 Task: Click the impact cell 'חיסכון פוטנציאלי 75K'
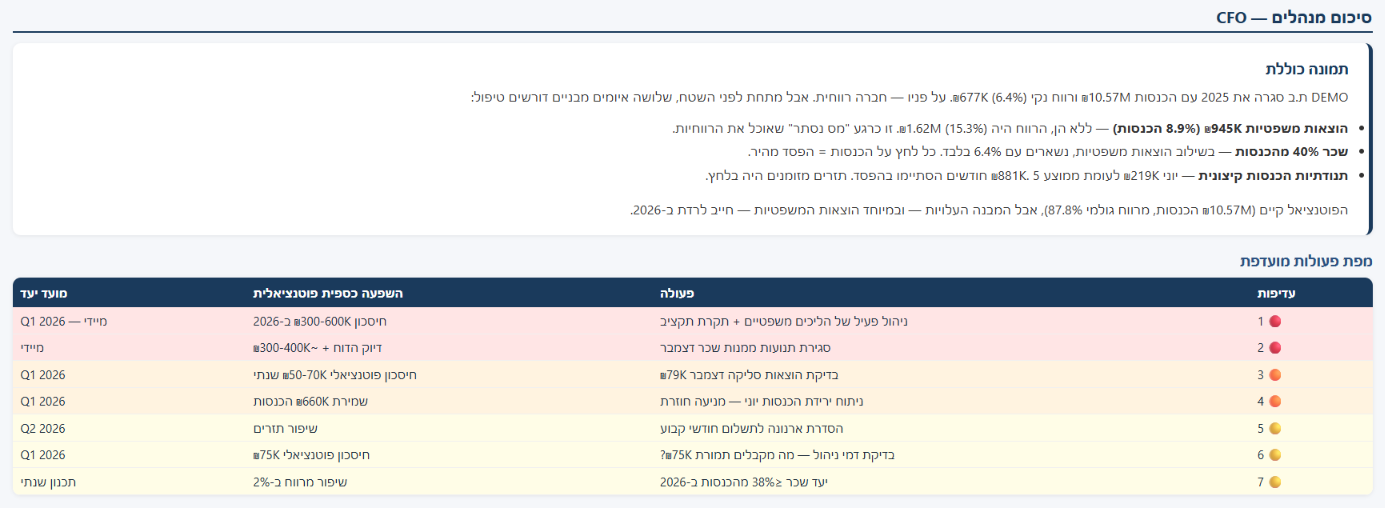[312, 455]
